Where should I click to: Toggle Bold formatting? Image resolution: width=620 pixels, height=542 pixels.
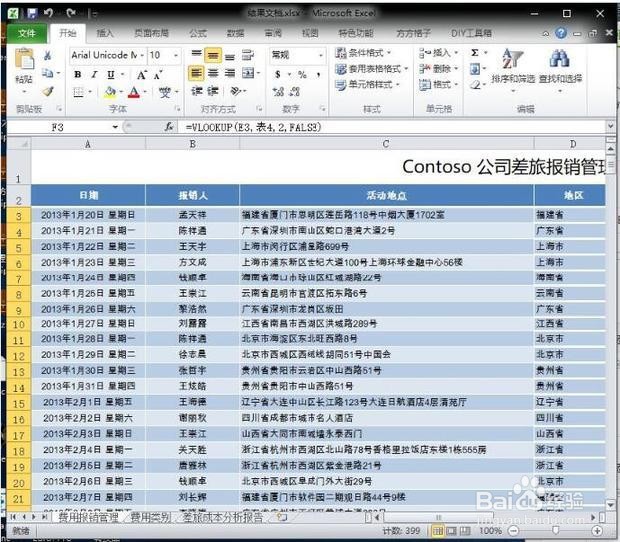click(x=78, y=74)
